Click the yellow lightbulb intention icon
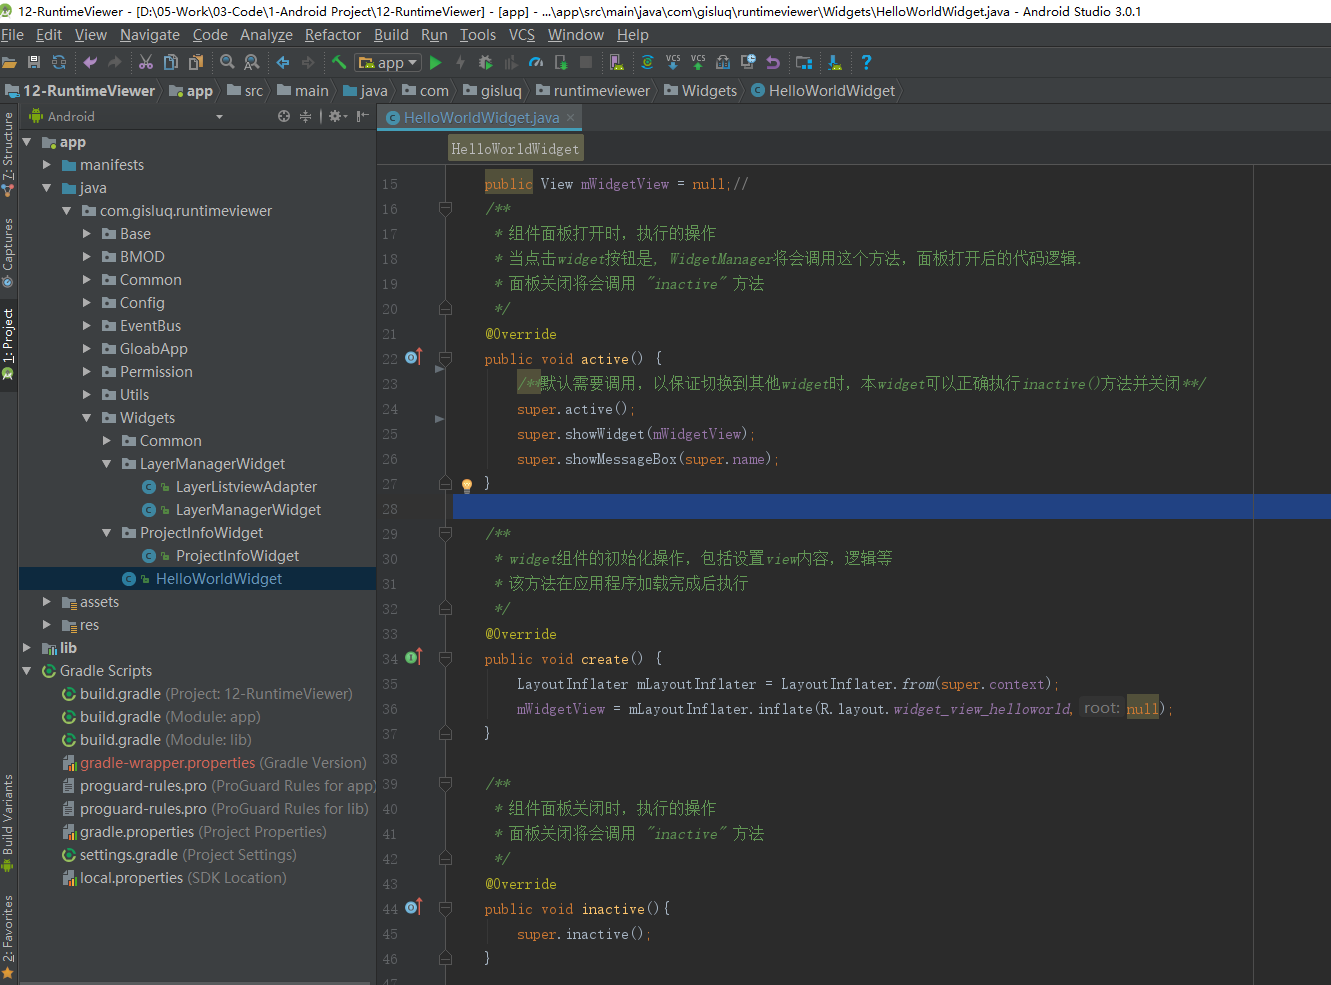The width and height of the screenshot is (1331, 985). click(466, 485)
